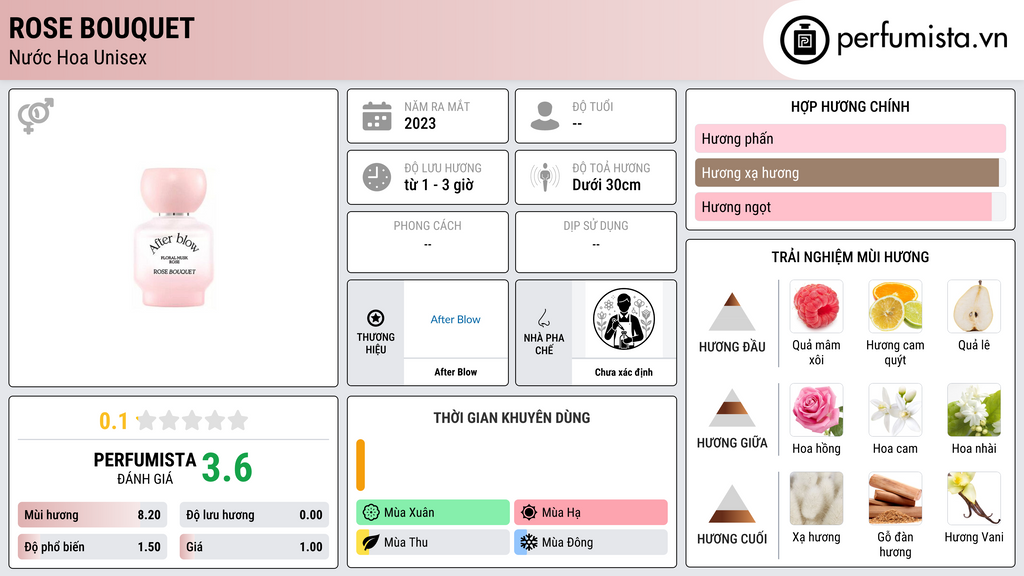Click the Mùa Đông season bar

[x=591, y=543]
